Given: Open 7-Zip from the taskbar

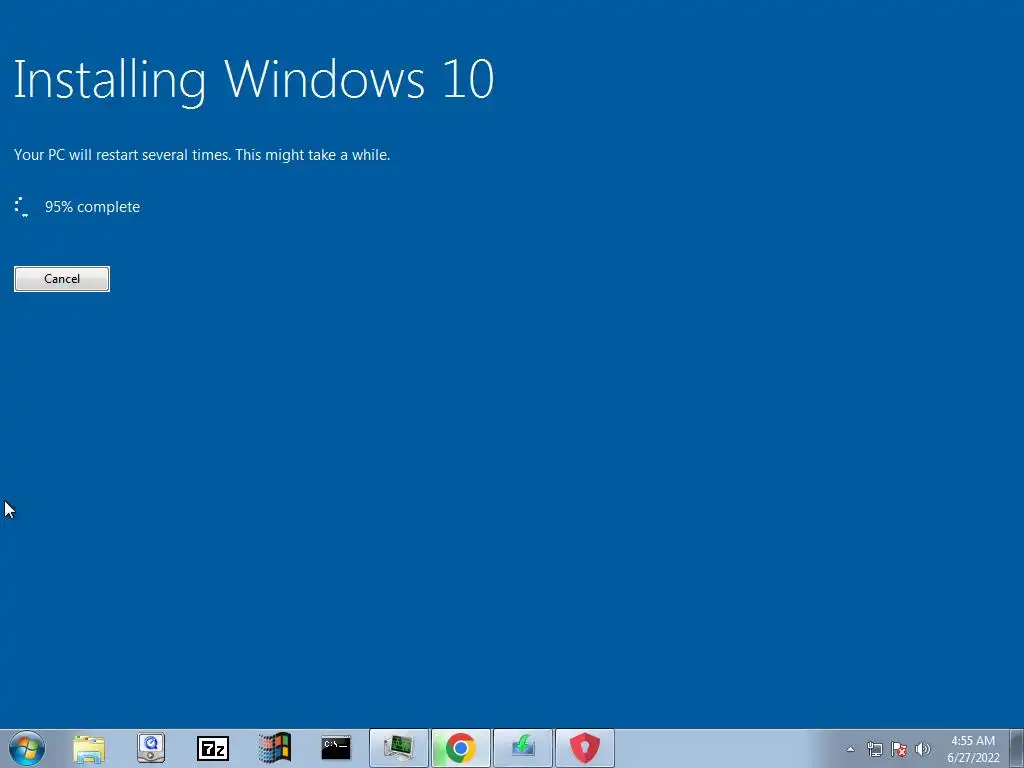Looking at the screenshot, I should point(213,748).
